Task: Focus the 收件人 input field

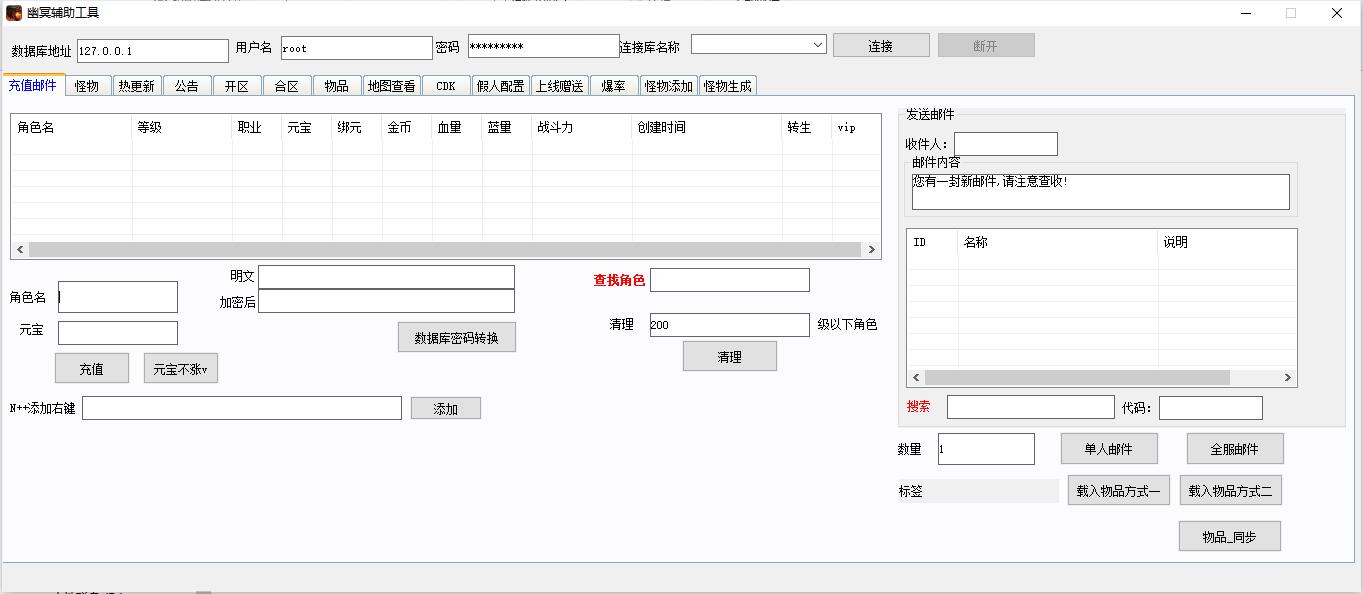Action: point(1005,144)
